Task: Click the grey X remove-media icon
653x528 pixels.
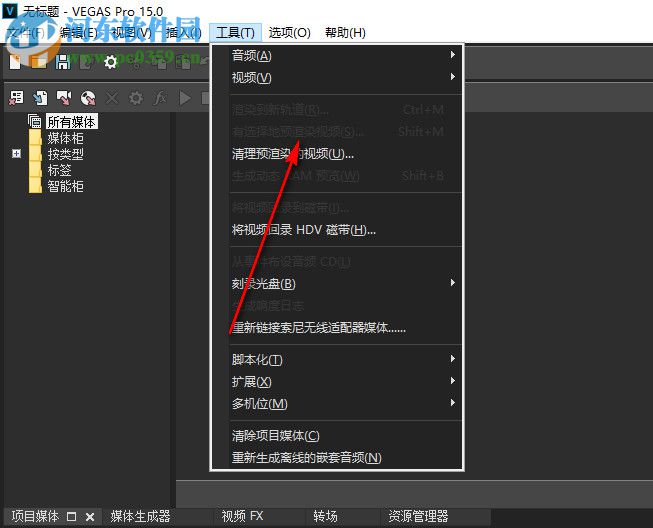Action: (x=112, y=98)
